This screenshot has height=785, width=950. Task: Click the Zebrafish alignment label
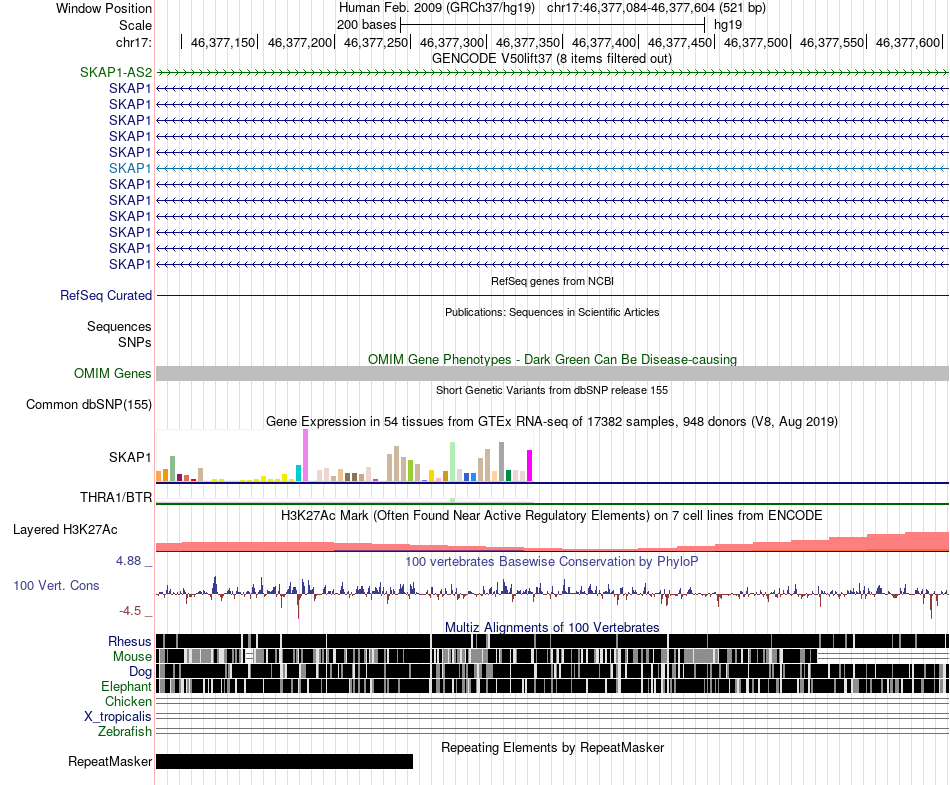click(x=125, y=732)
